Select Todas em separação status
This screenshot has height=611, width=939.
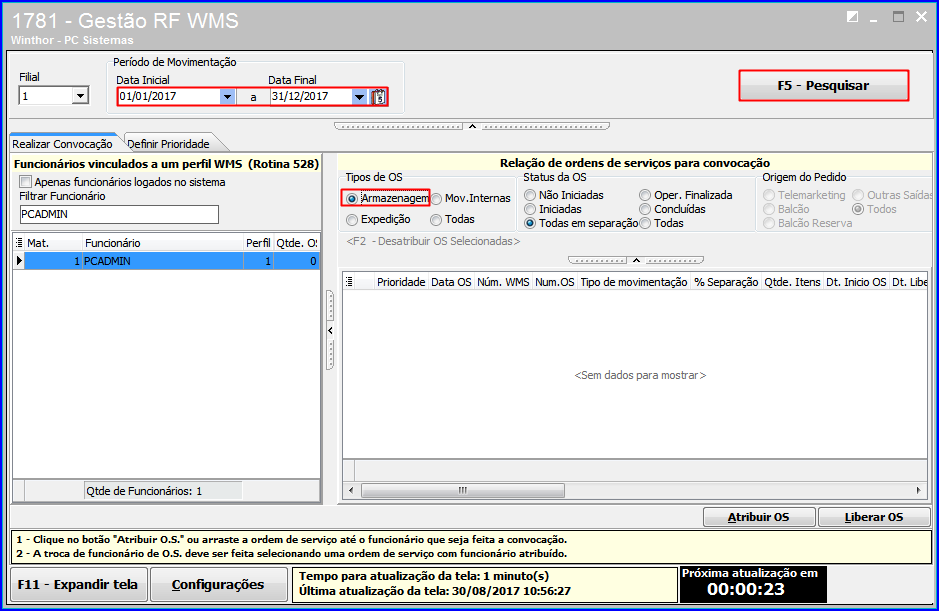(x=529, y=223)
